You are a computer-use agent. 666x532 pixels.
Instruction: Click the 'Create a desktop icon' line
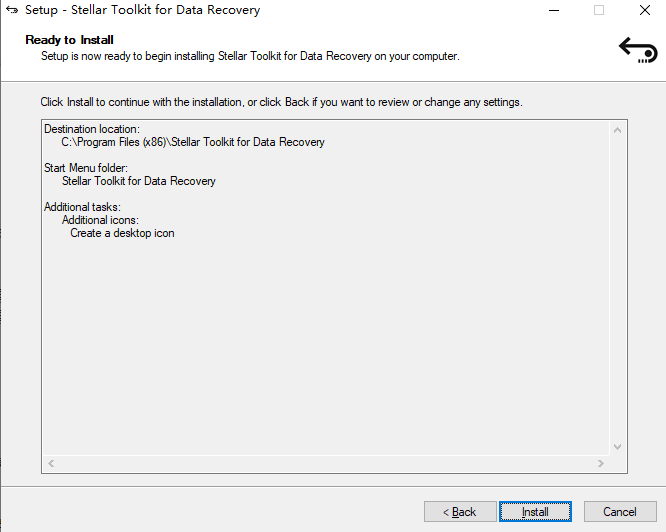point(122,233)
